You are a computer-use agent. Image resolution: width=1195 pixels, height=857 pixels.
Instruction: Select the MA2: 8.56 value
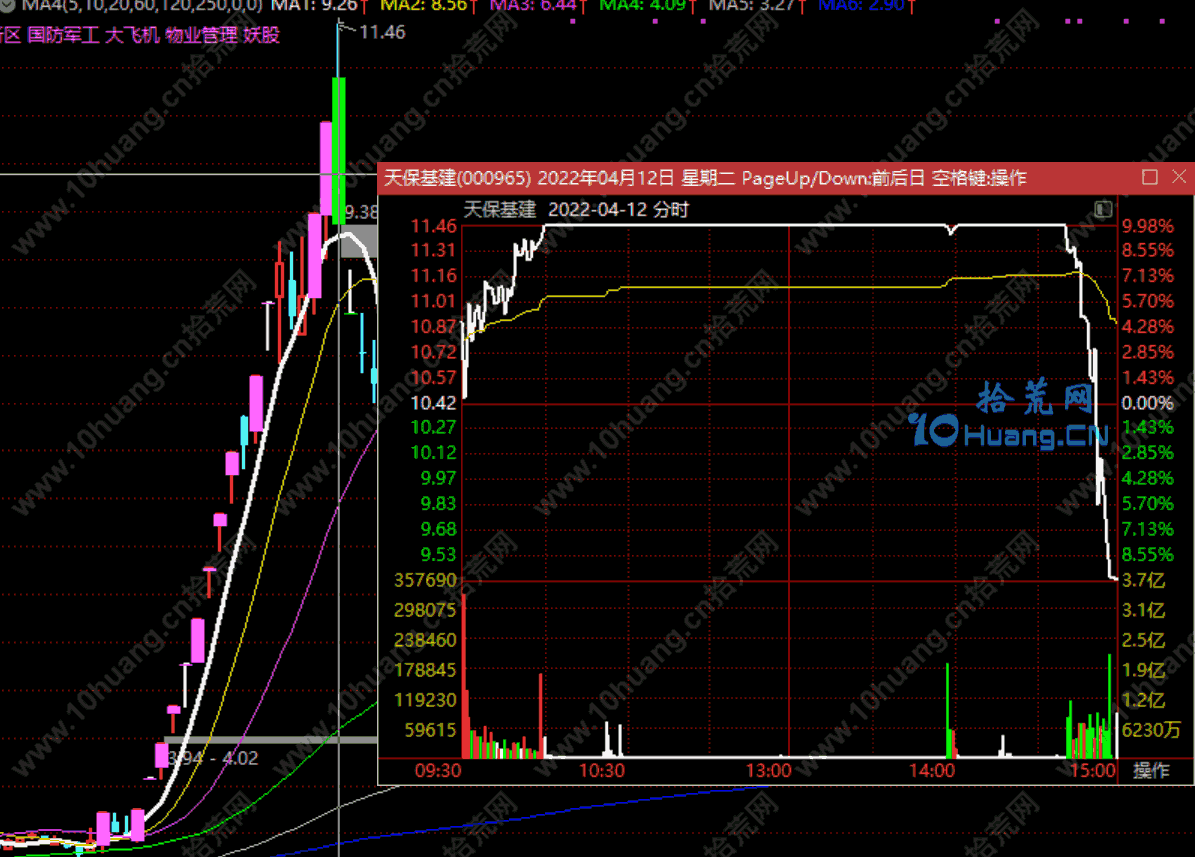tap(424, 5)
